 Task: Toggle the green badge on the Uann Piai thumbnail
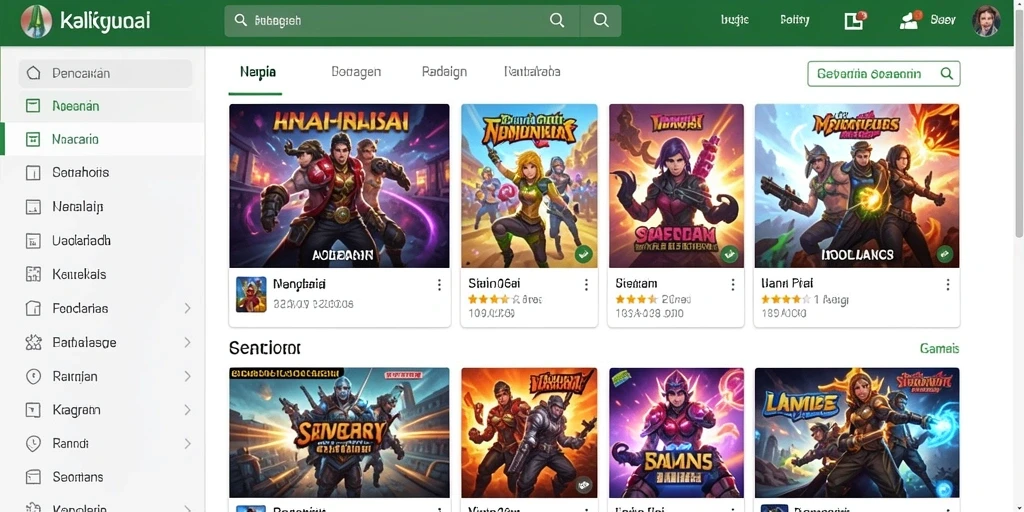(944, 254)
